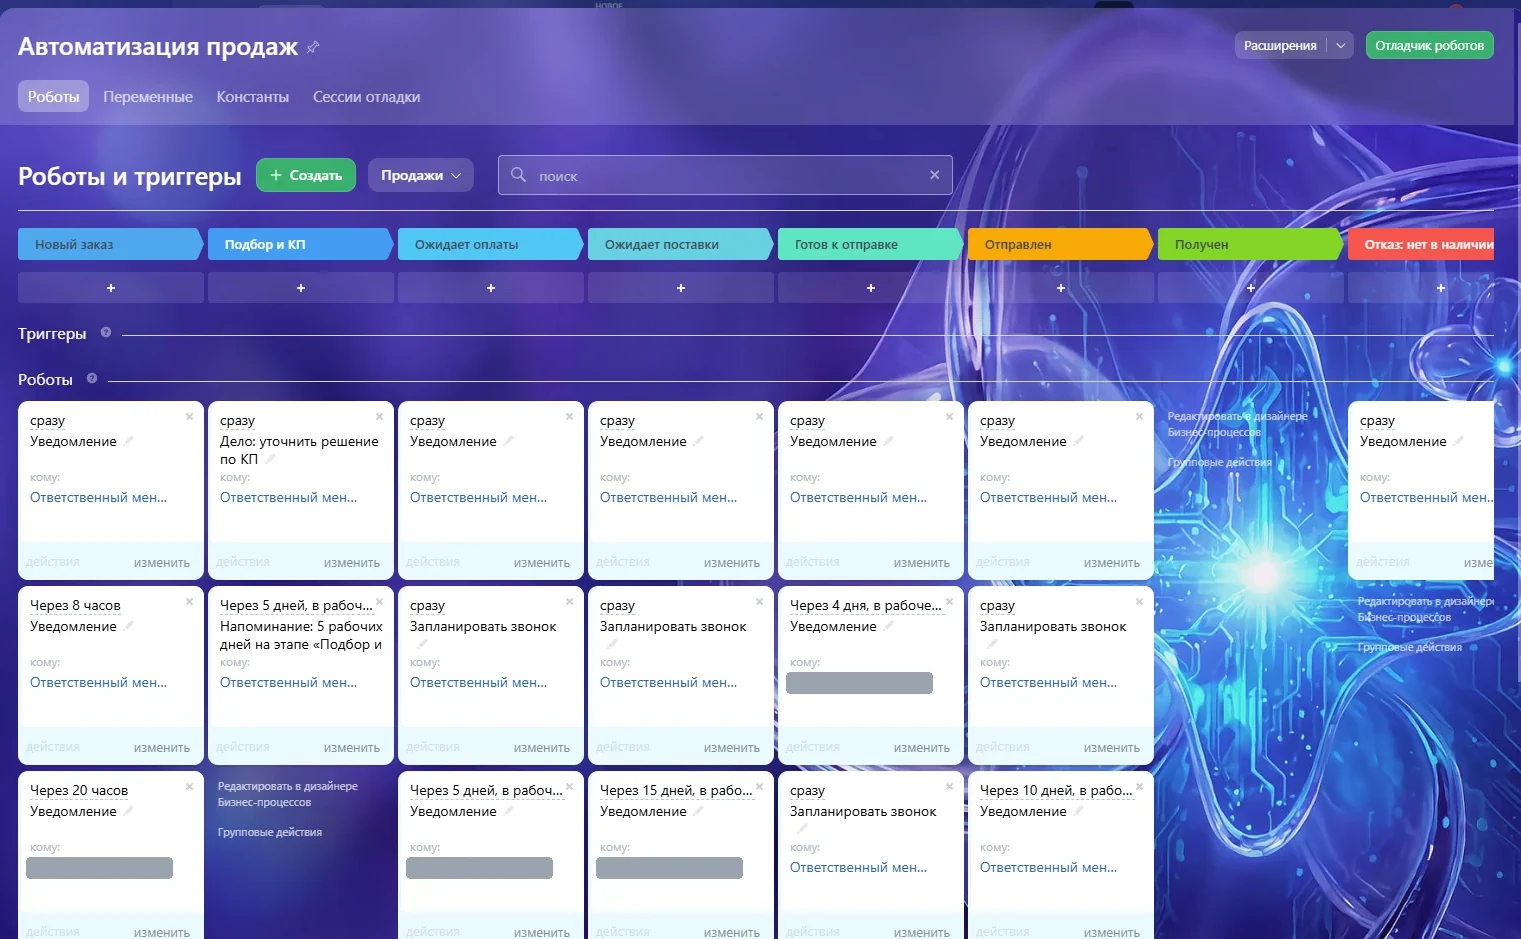Click the Расширения button

(1280, 46)
